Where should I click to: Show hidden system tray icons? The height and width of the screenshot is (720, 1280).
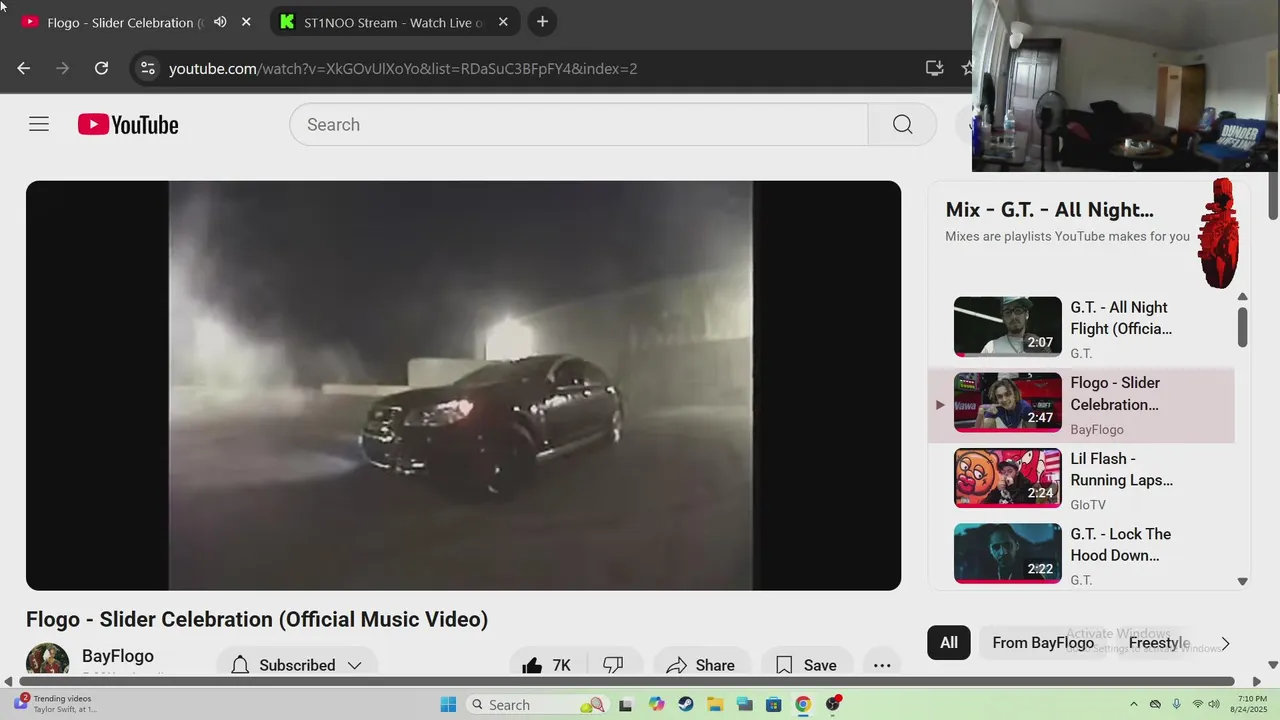click(1134, 704)
